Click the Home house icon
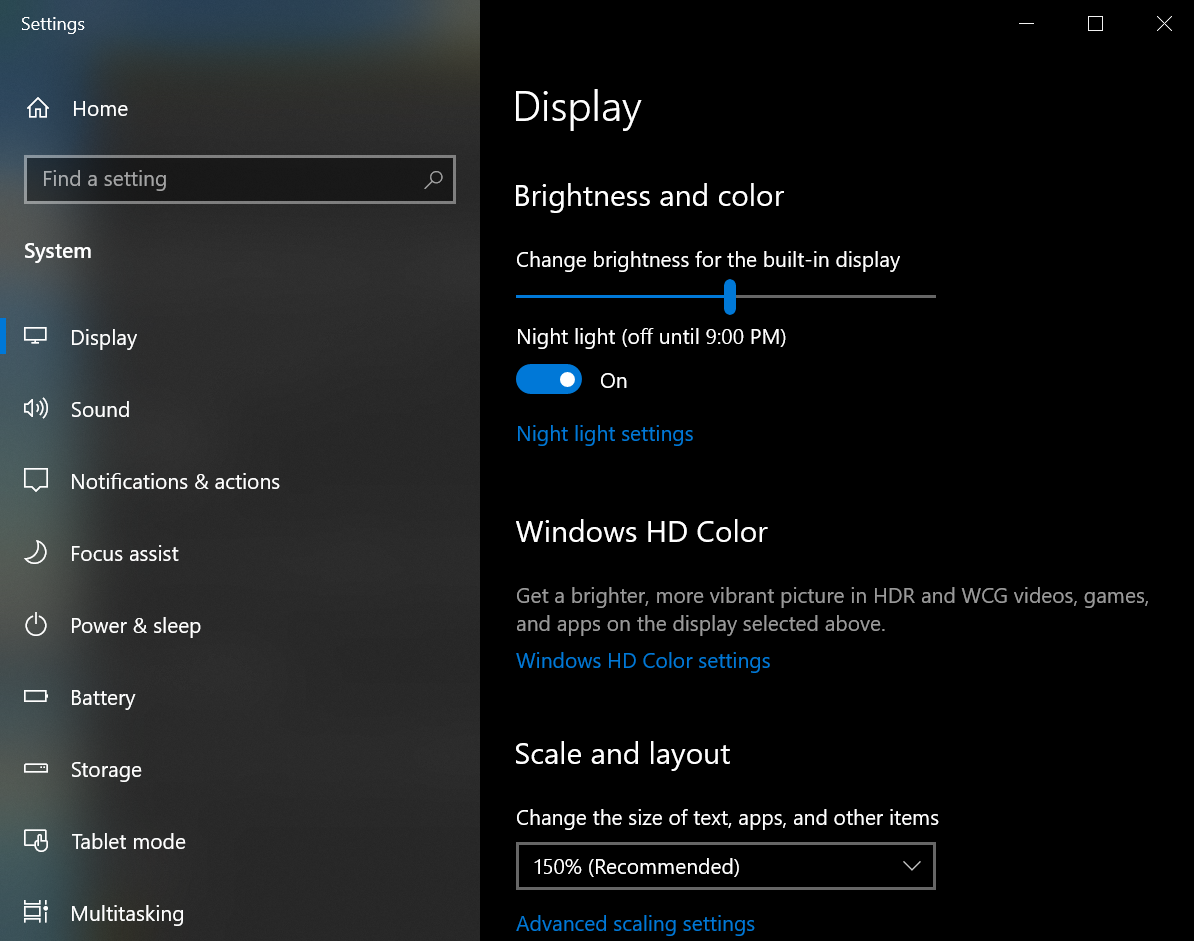 [x=37, y=108]
